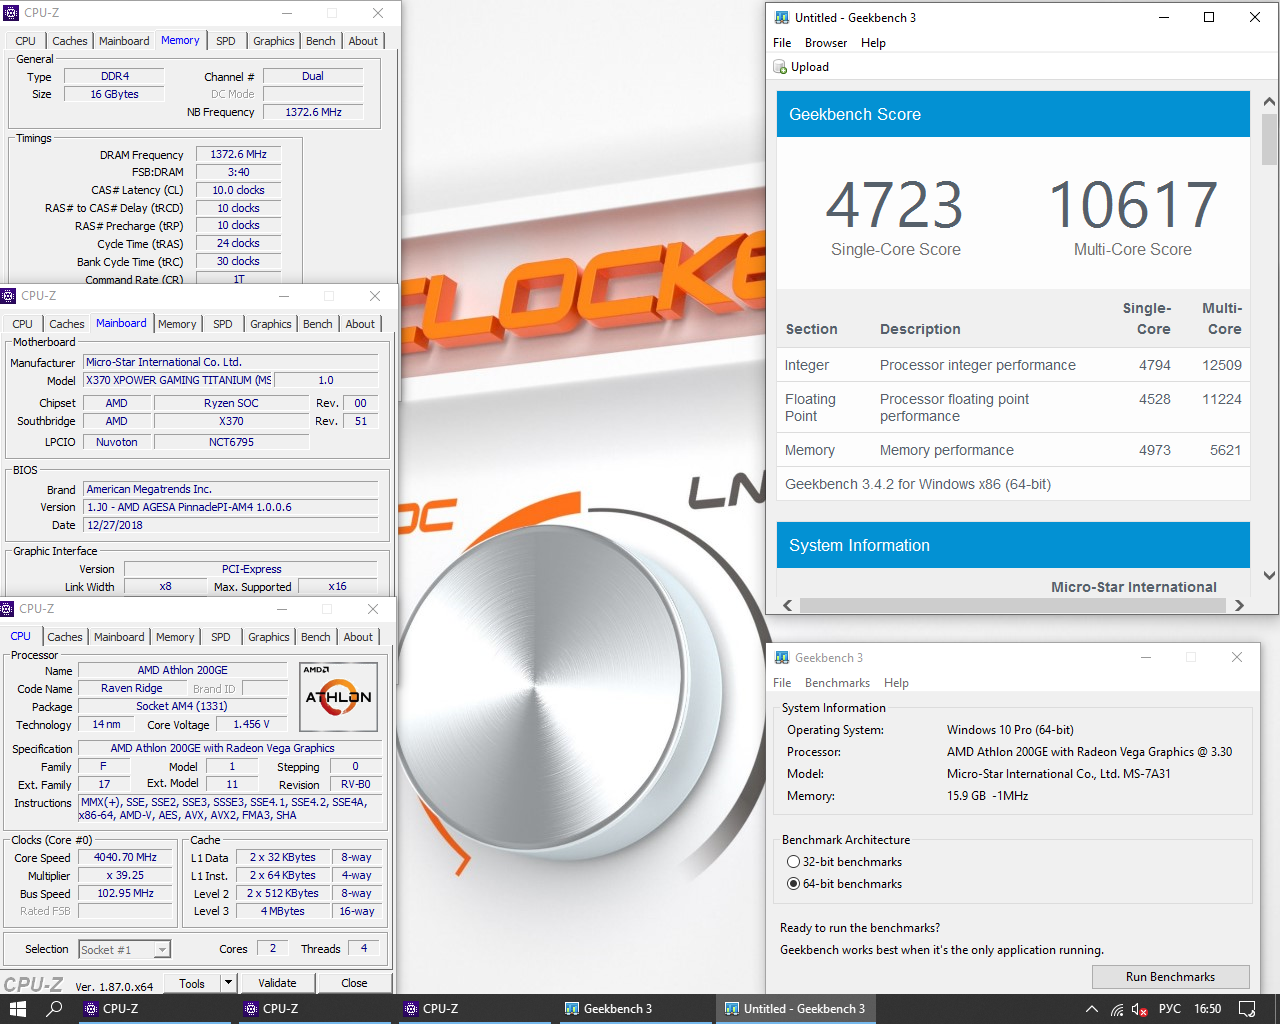Click the Multiplier x 39.25 value
The image size is (1280, 1024).
(x=125, y=875)
